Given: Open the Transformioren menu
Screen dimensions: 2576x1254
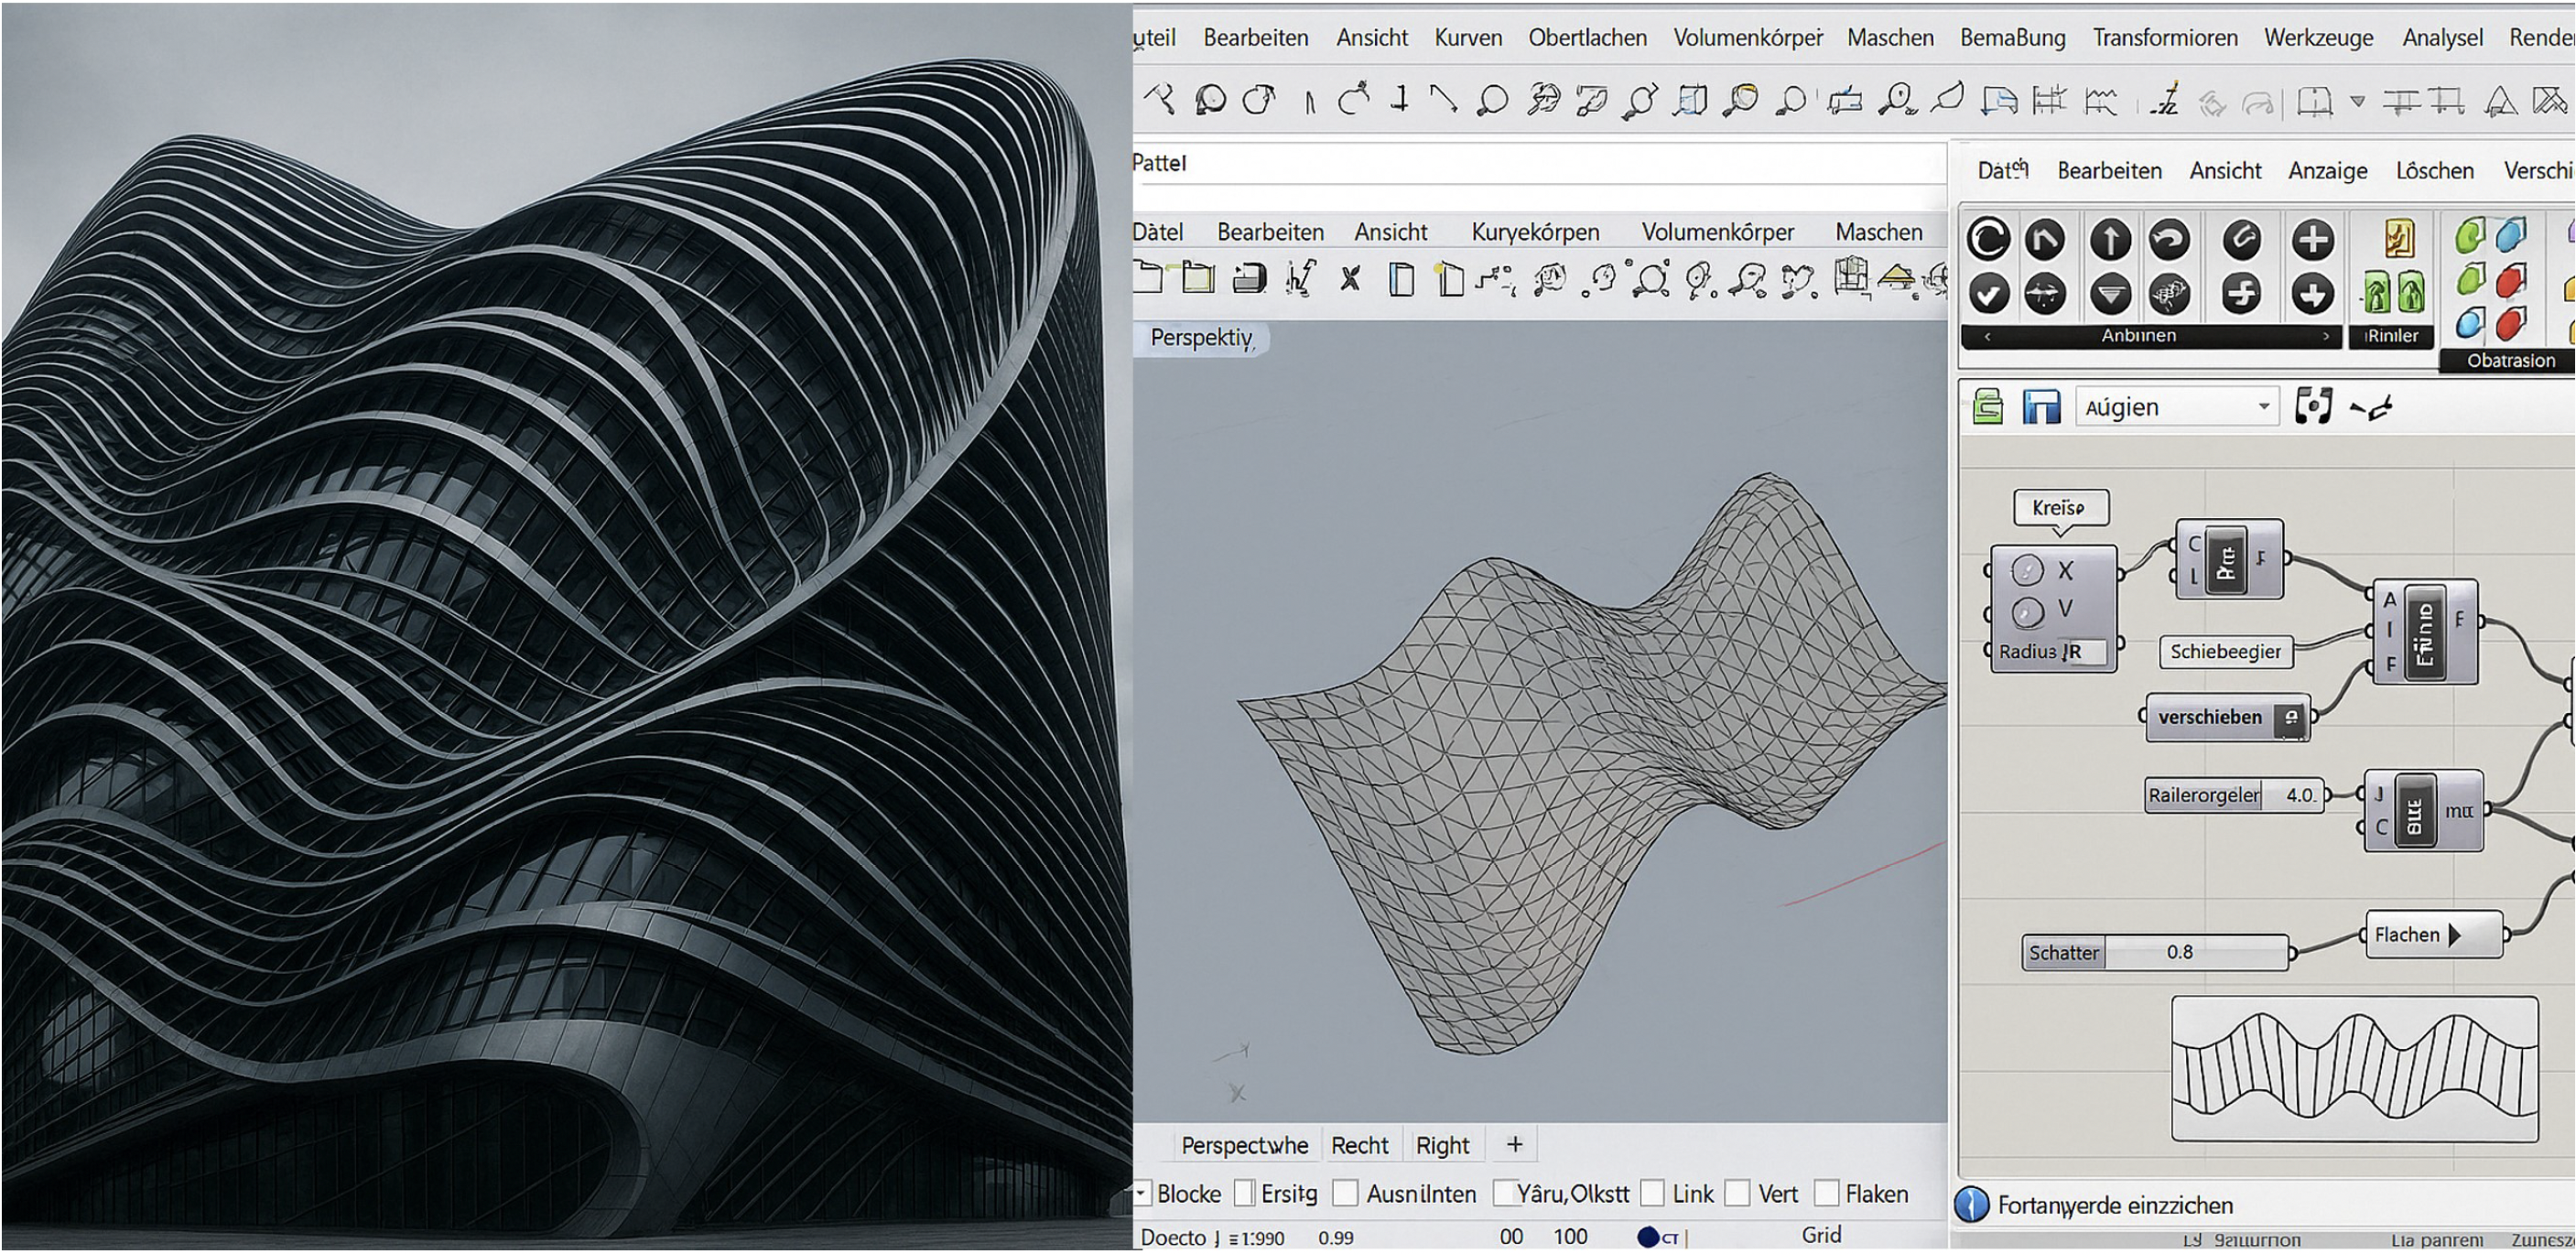Looking at the screenshot, I should click(x=2165, y=37).
